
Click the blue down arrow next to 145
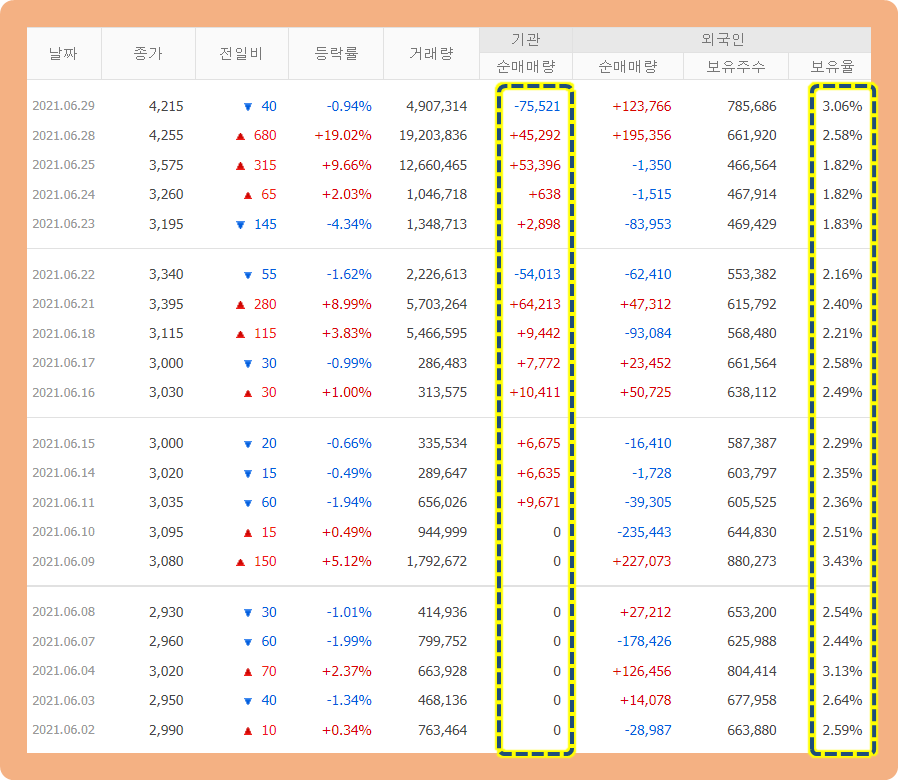coord(241,224)
